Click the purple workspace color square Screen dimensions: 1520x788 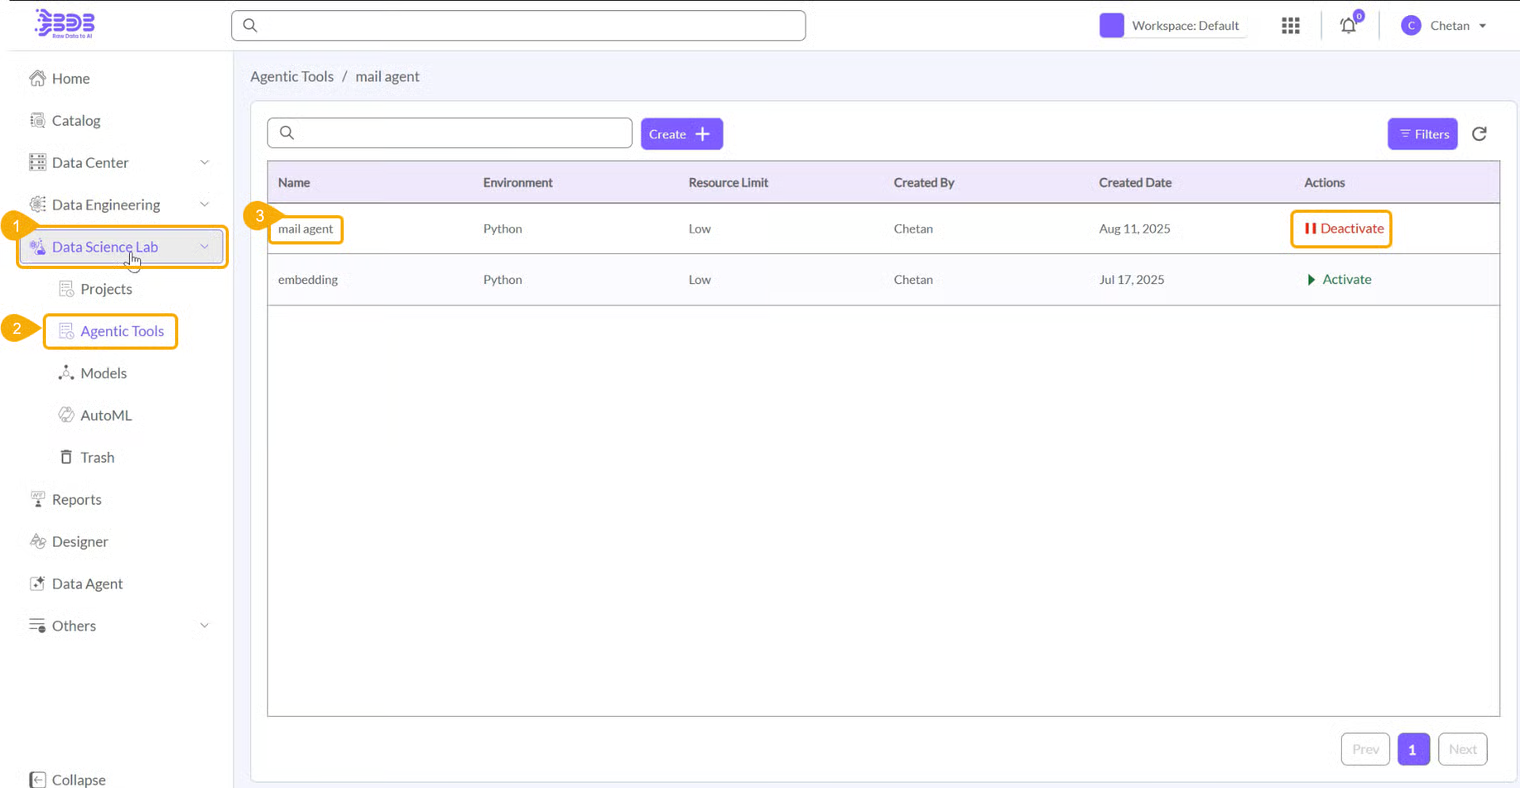[x=1111, y=26]
